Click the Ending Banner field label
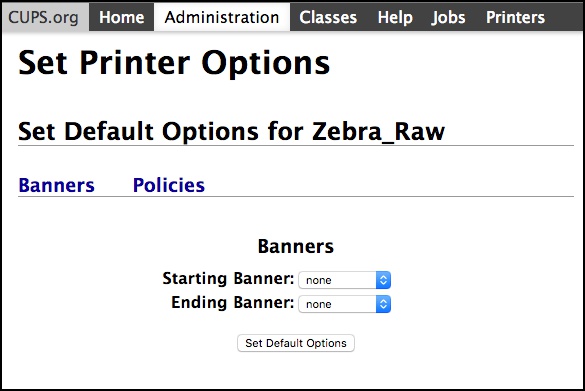Image resolution: width=585 pixels, height=391 pixels. [x=233, y=303]
